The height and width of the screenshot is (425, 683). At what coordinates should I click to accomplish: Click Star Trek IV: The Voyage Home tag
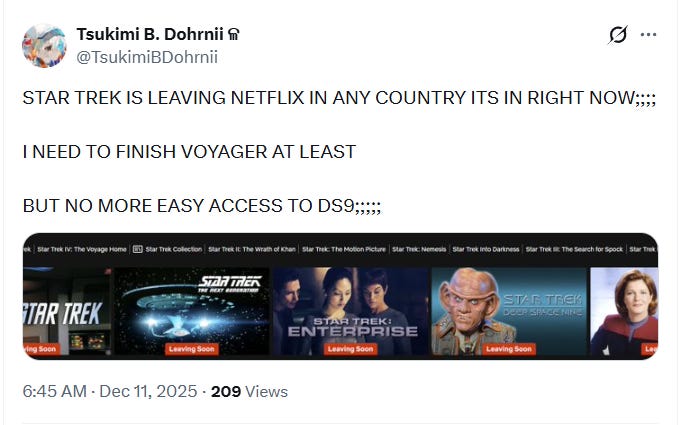pos(82,249)
